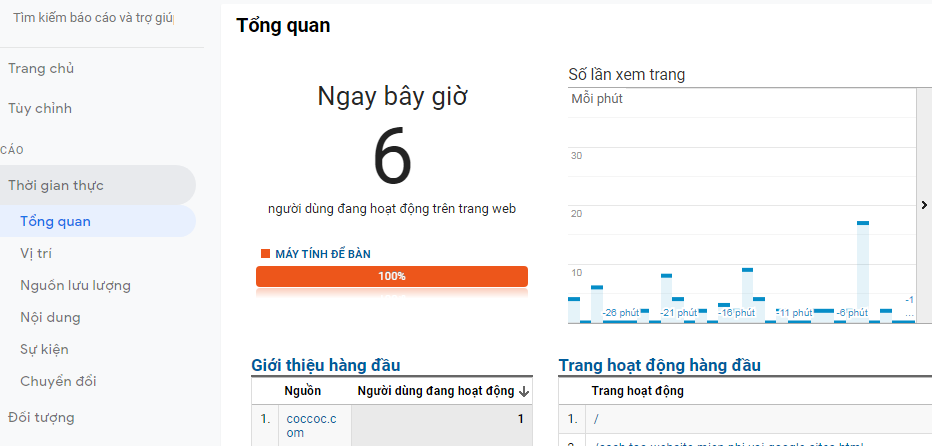Click the active users count 6
This screenshot has width=932, height=446.
click(x=392, y=156)
